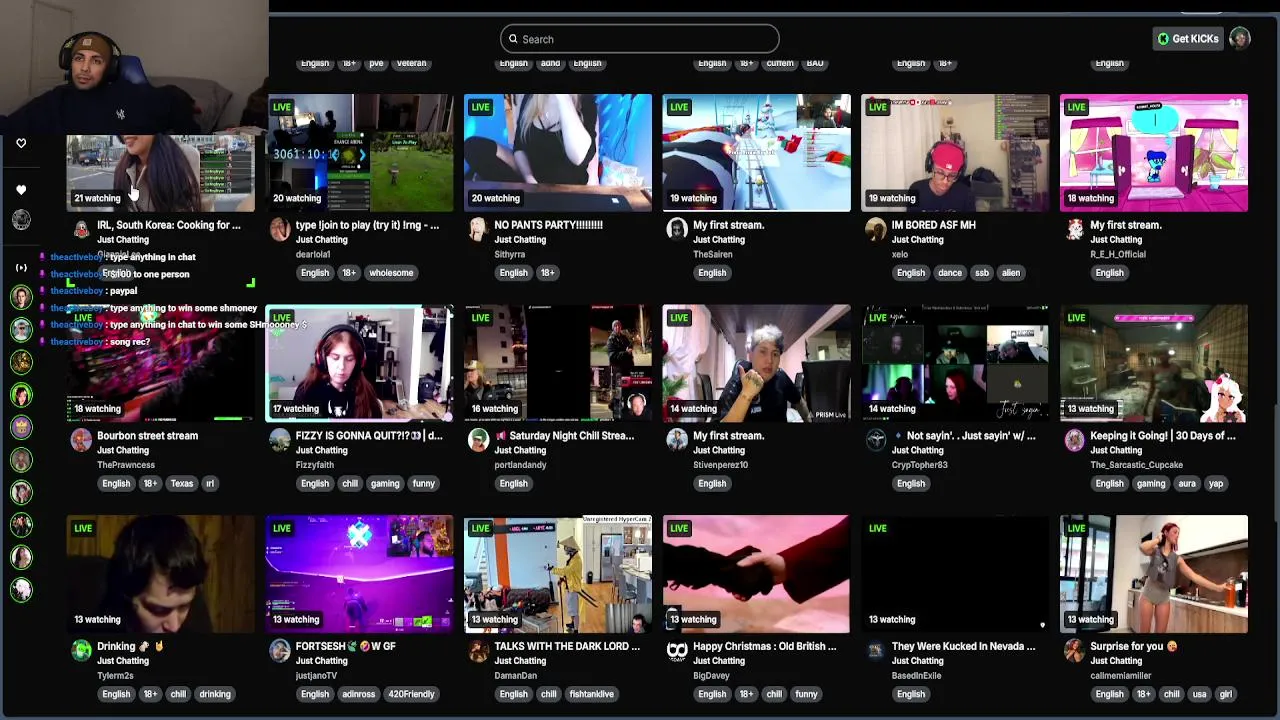Click the dance tag under xelo
1280x720 pixels.
(950, 273)
